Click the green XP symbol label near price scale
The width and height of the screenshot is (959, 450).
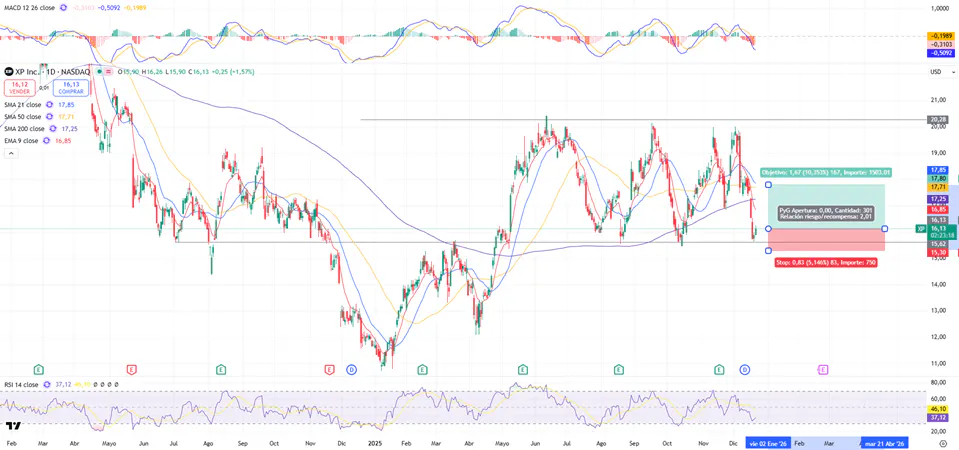pyautogui.click(x=921, y=229)
